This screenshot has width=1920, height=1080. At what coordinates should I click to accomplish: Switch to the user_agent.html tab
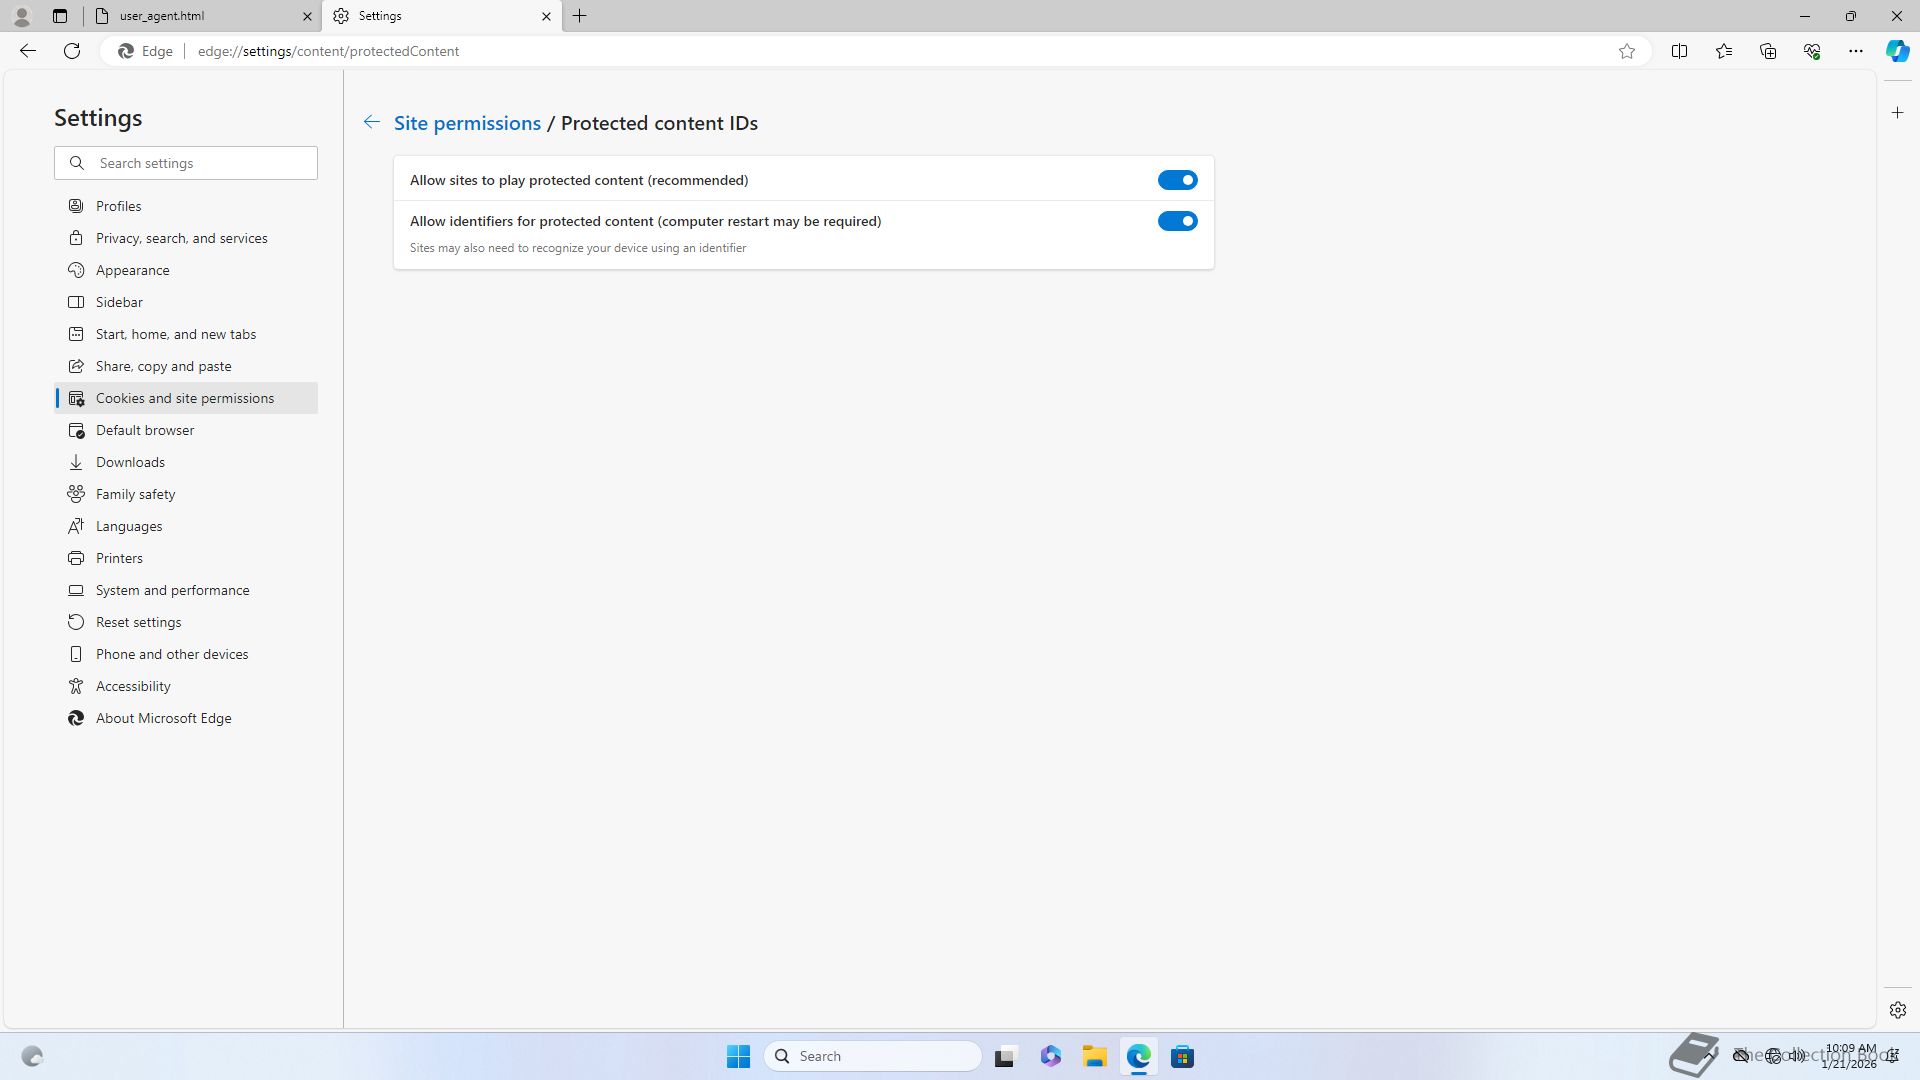point(200,16)
